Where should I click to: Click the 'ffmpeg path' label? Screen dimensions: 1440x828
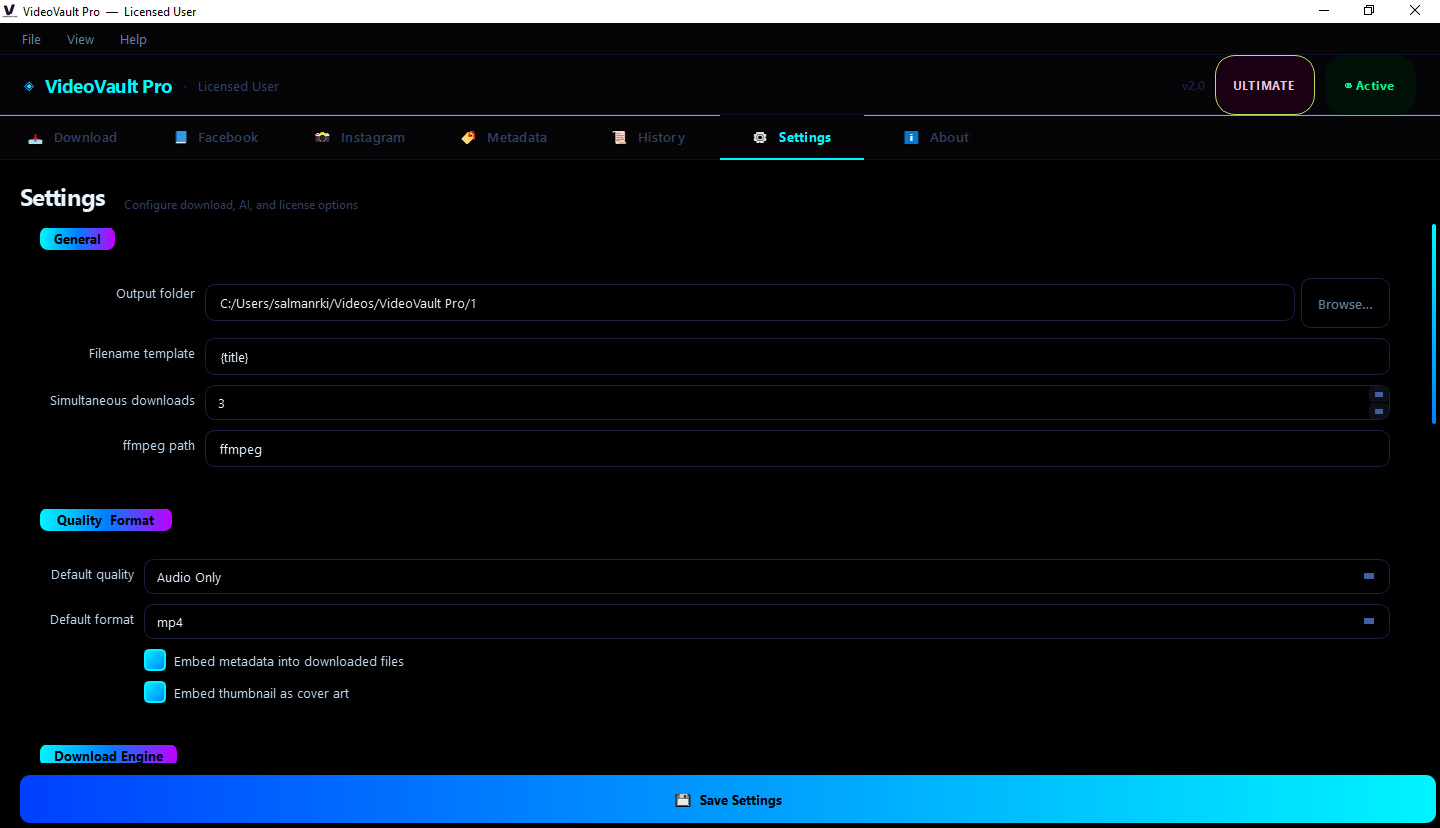pos(159,446)
